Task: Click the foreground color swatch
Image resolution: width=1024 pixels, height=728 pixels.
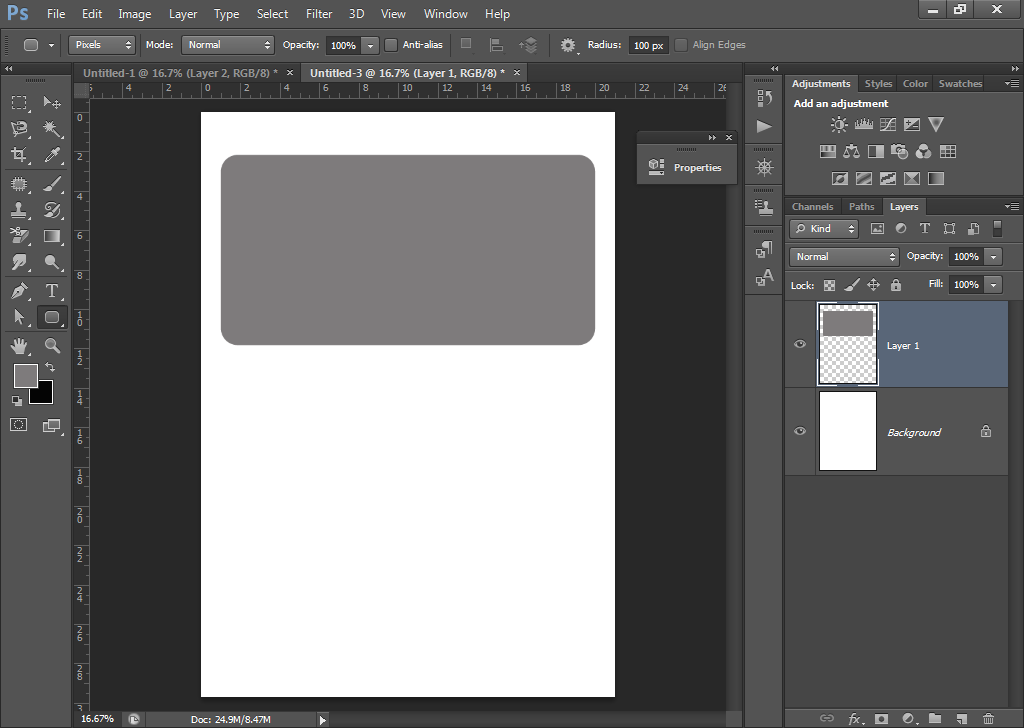Action: tap(25, 376)
